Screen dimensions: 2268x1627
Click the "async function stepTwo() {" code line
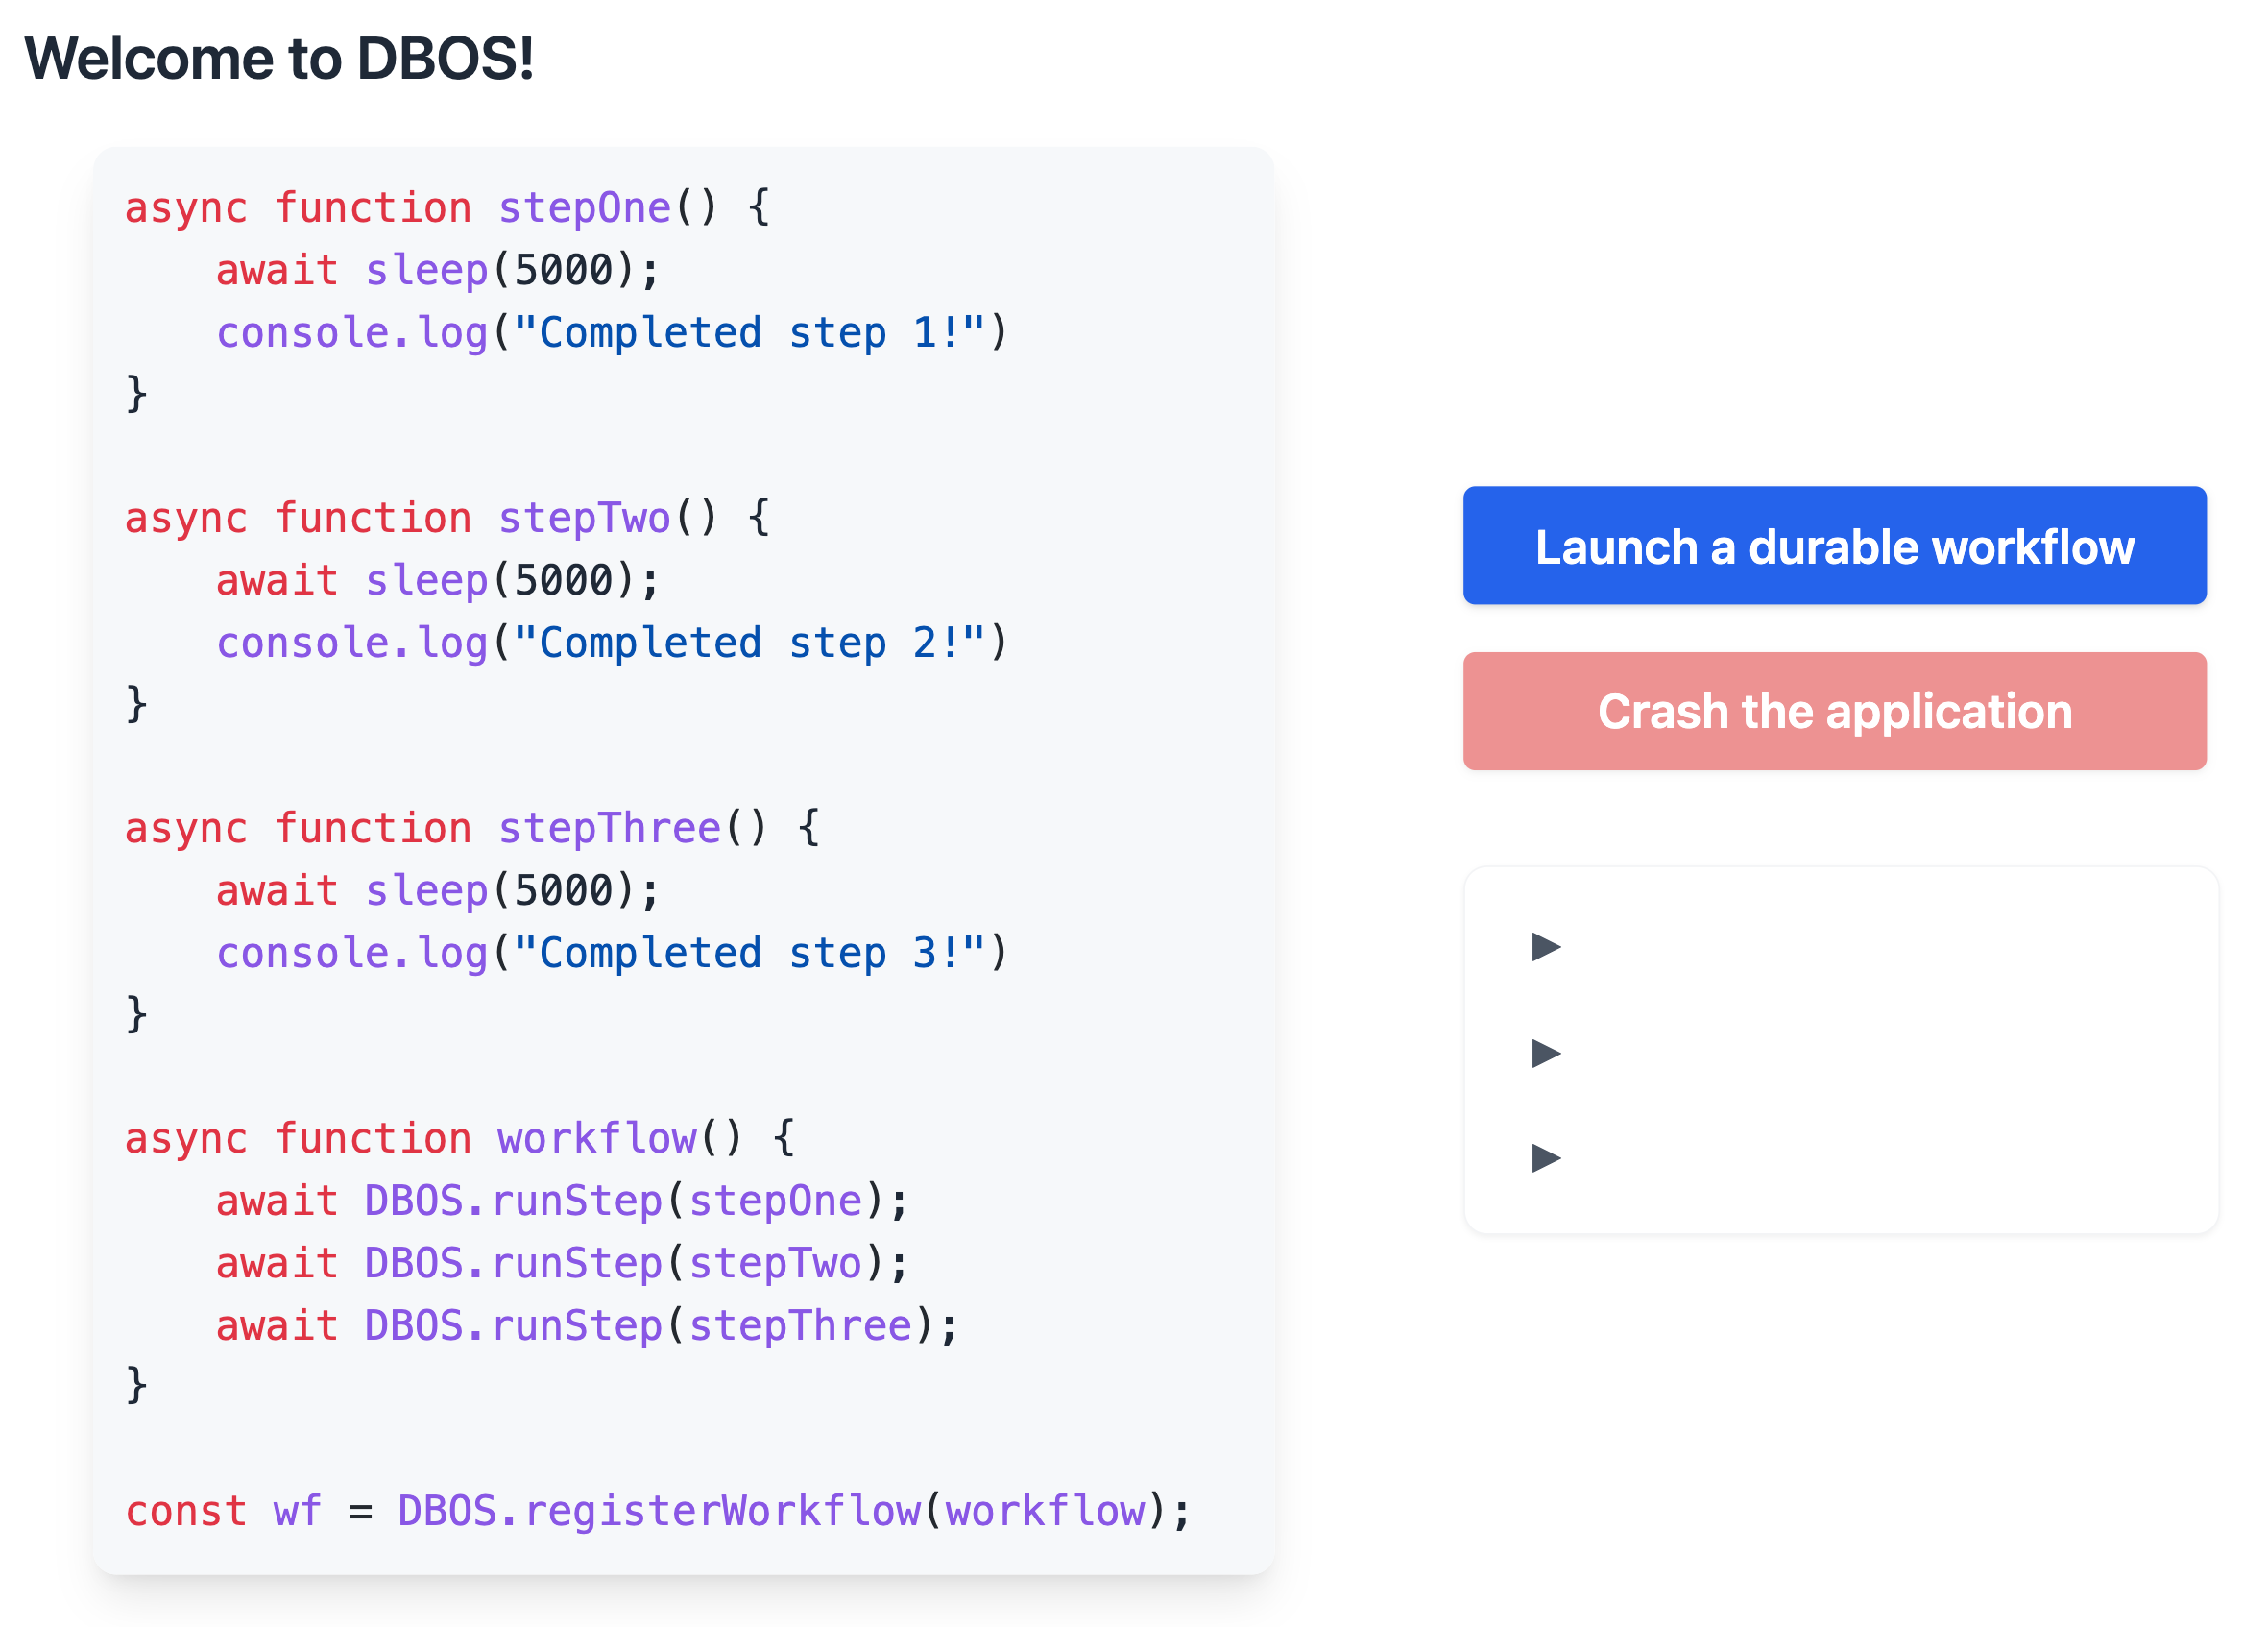coord(447,518)
